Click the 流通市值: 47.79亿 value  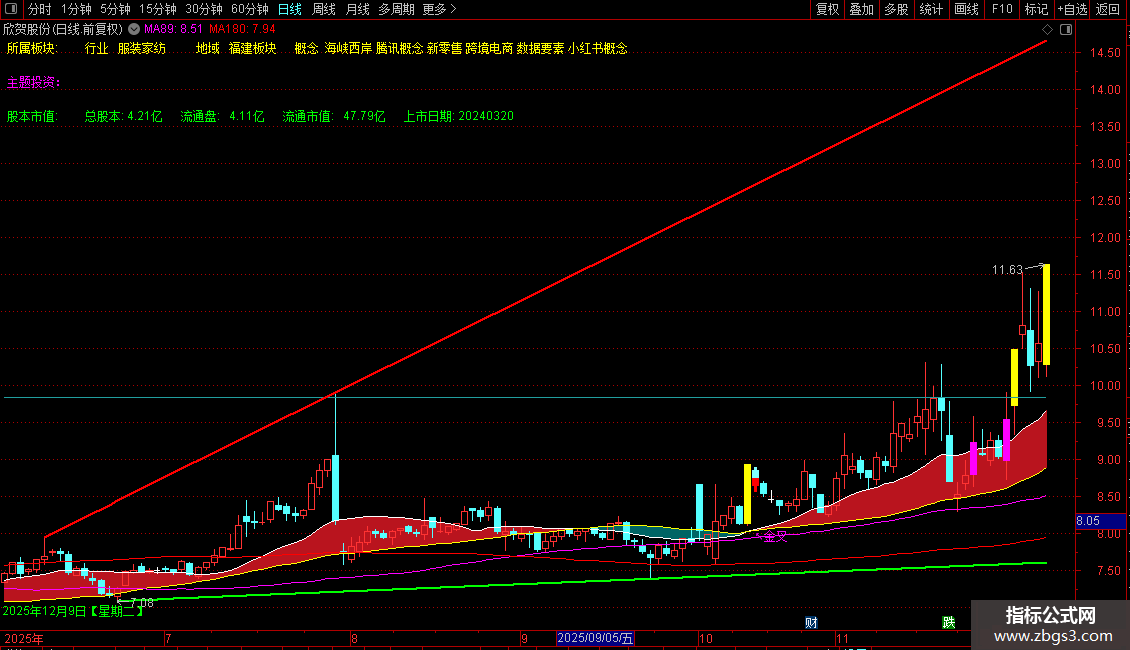pyautogui.click(x=334, y=116)
